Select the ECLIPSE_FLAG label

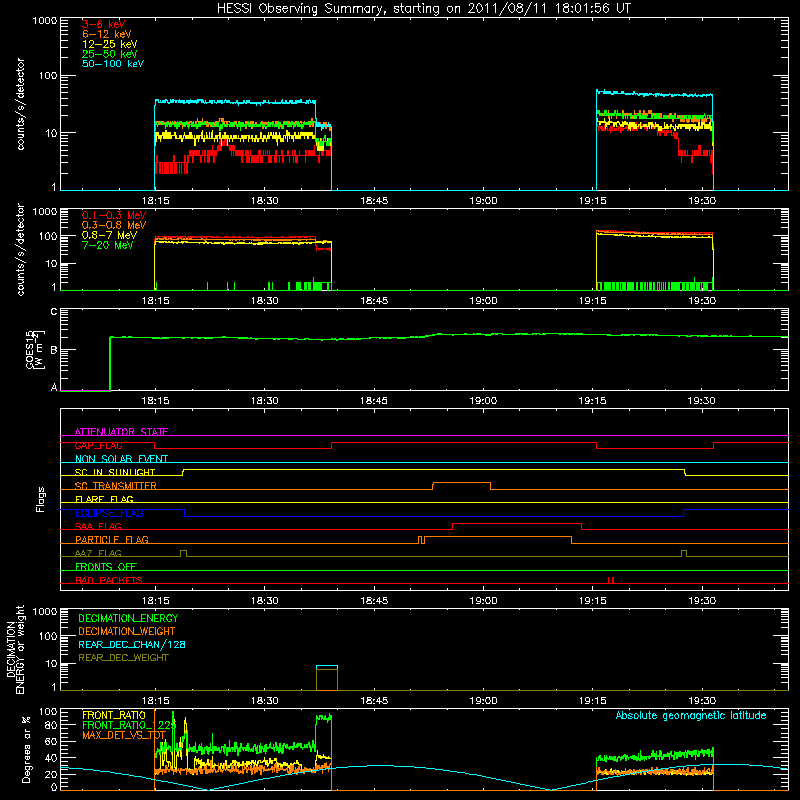pos(109,513)
